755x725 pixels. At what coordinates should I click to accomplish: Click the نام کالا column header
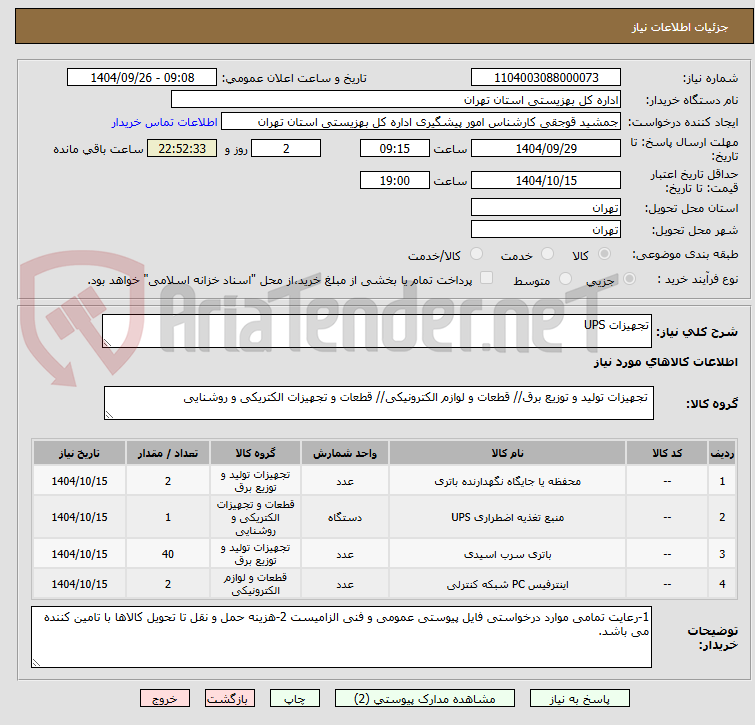508,453
